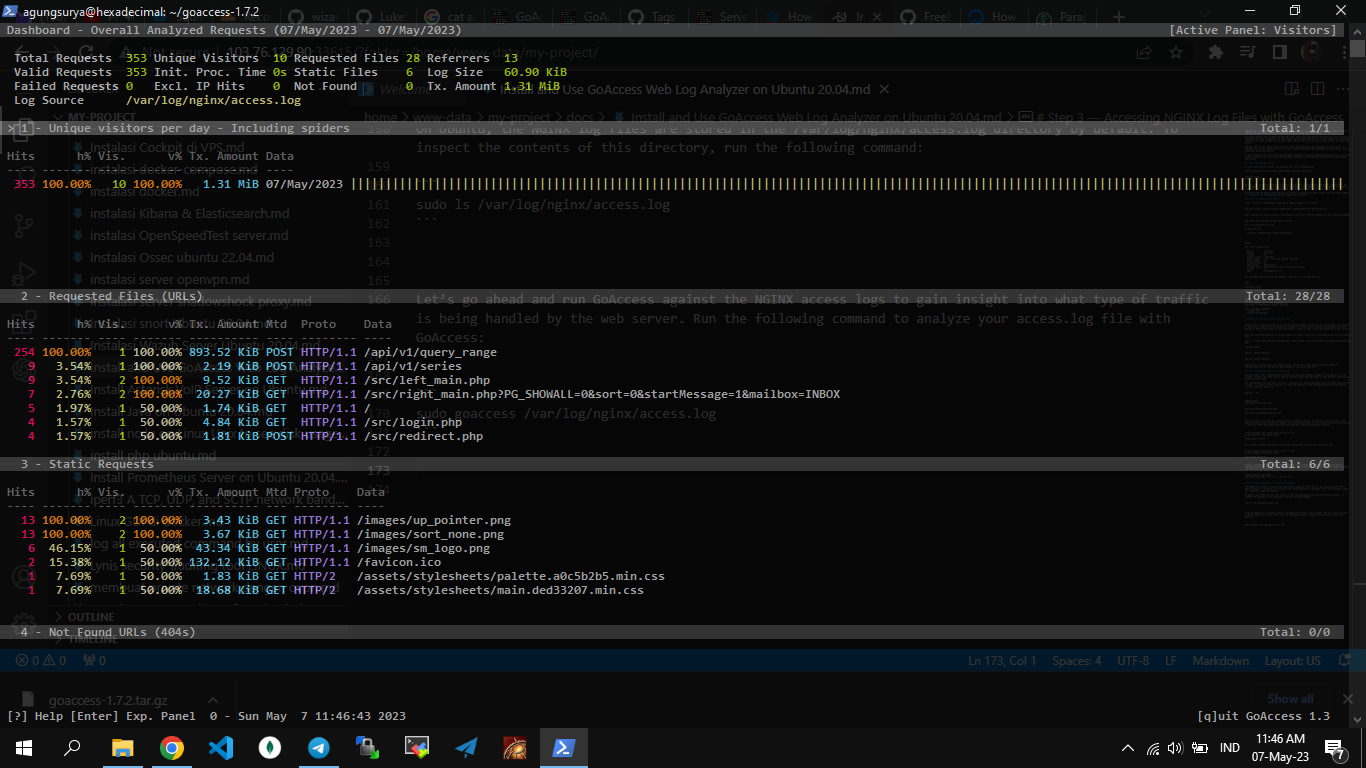Viewport: 1366px width, 768px height.
Task: Open the volume control in system tray
Action: pos(1175,748)
